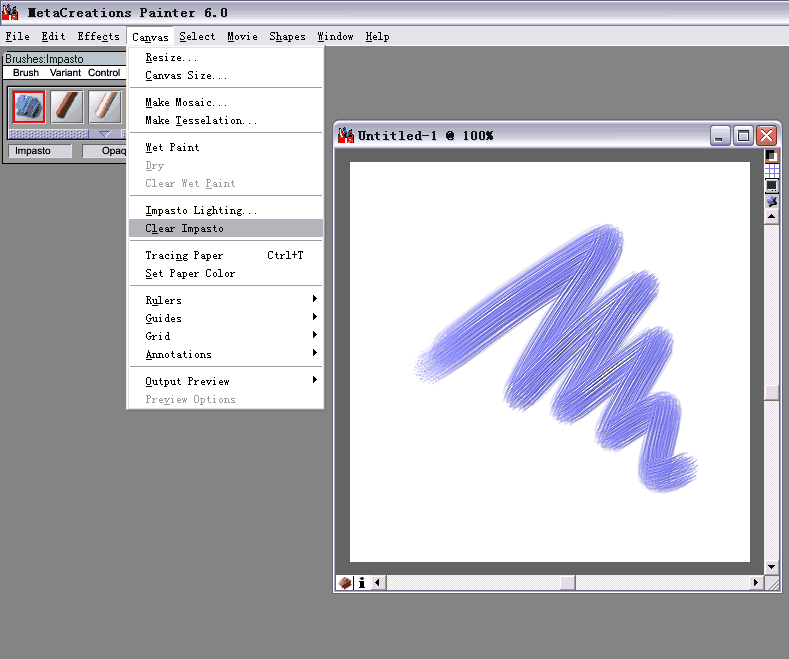Click the Painter app icon in title bar
Viewport: 789px width, 659px height.
(10, 12)
